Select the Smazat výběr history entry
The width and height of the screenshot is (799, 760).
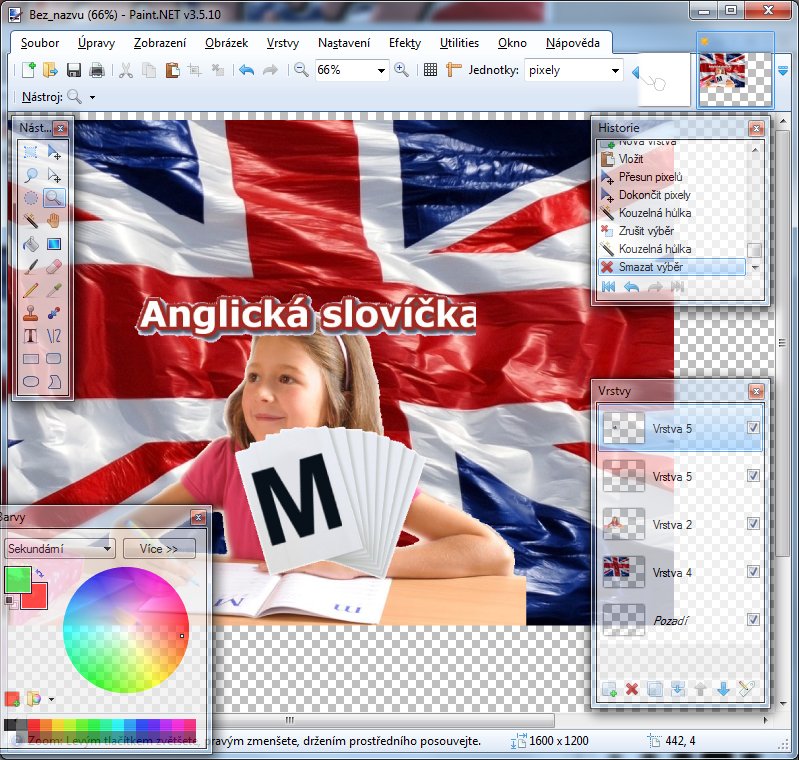(x=672, y=267)
